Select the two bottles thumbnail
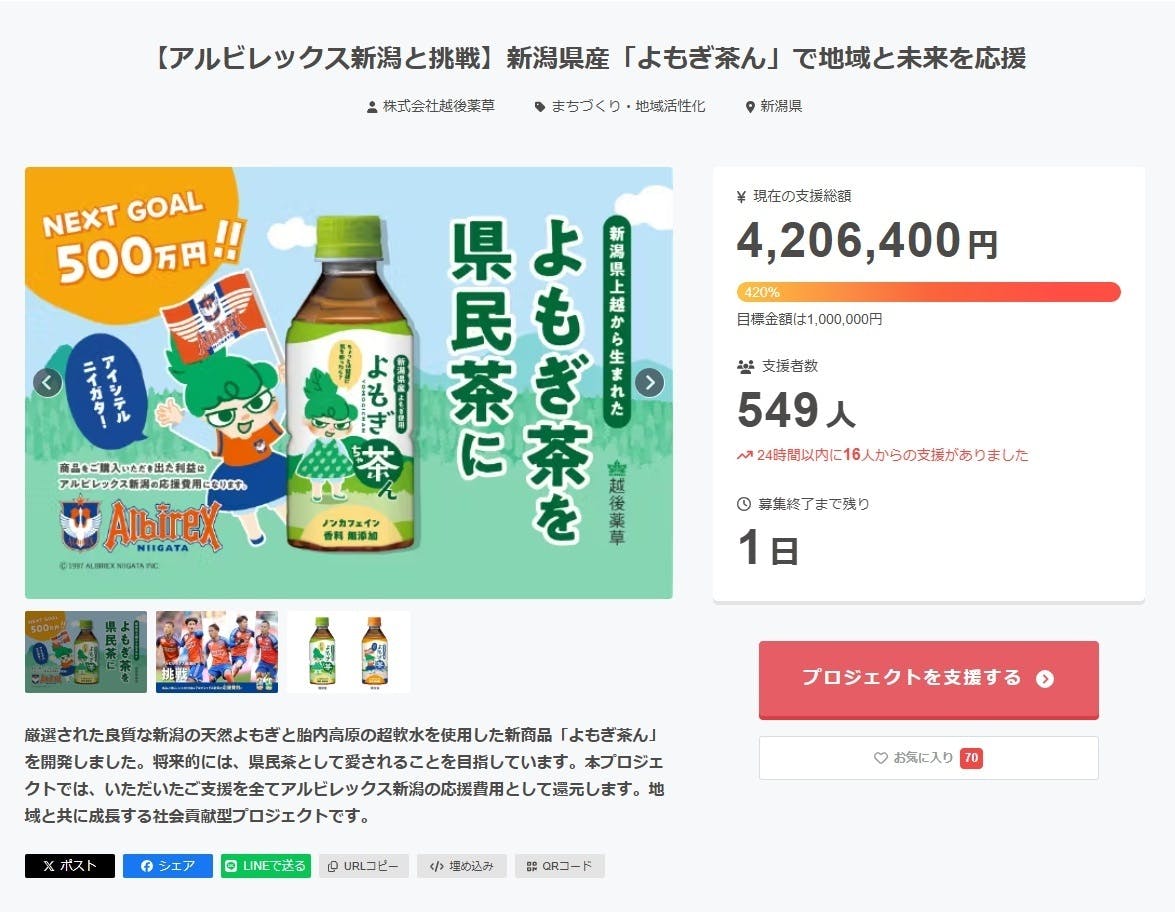Screen dimensions: 1175x912 (x=349, y=652)
